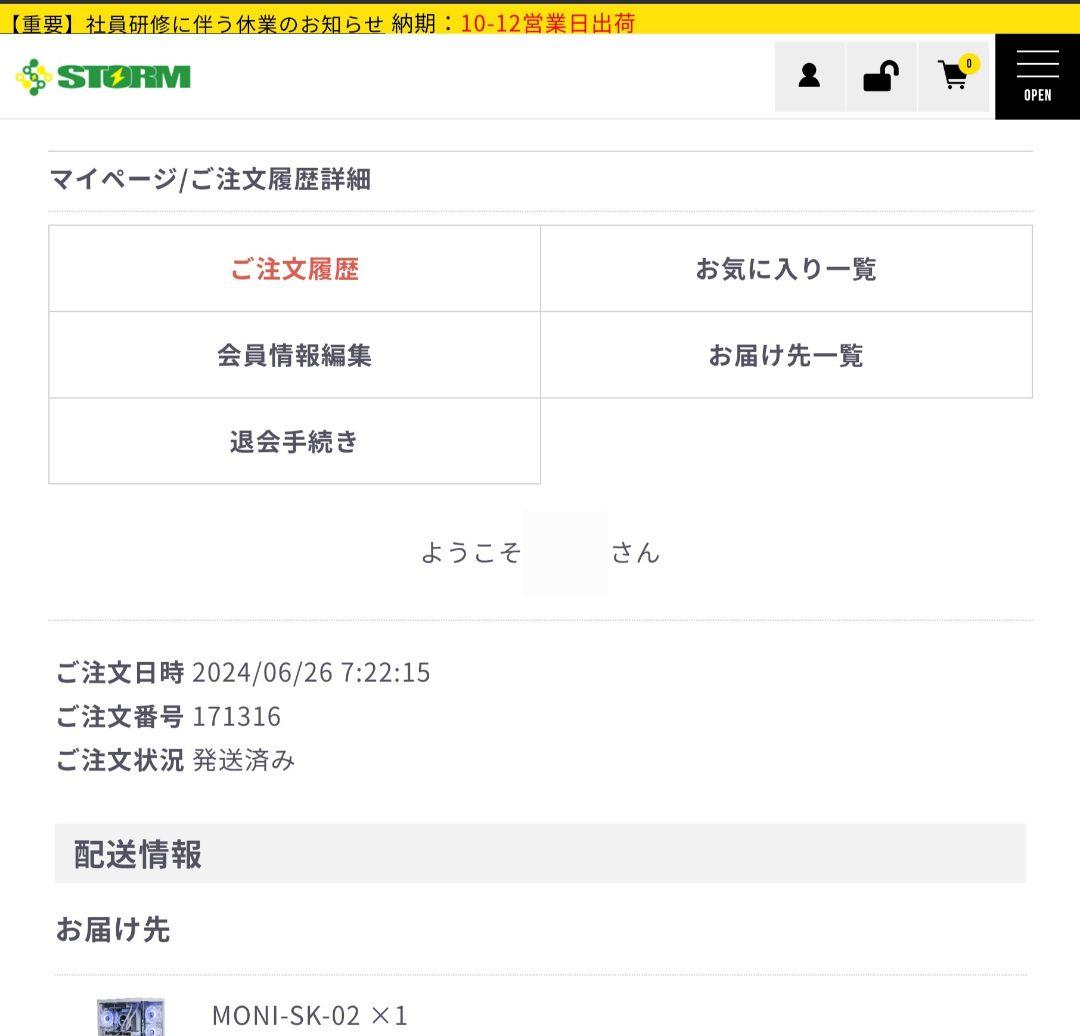Open the 社員研修に伴う休業のお知らせ notice
1080x1036 pixels.
pyautogui.click(x=234, y=23)
